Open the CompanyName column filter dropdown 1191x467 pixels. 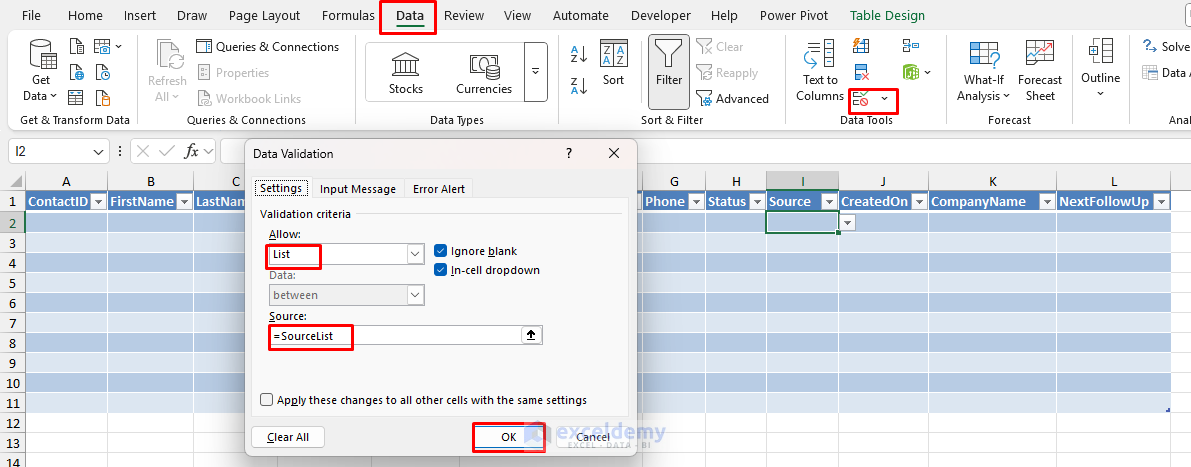point(1047,202)
